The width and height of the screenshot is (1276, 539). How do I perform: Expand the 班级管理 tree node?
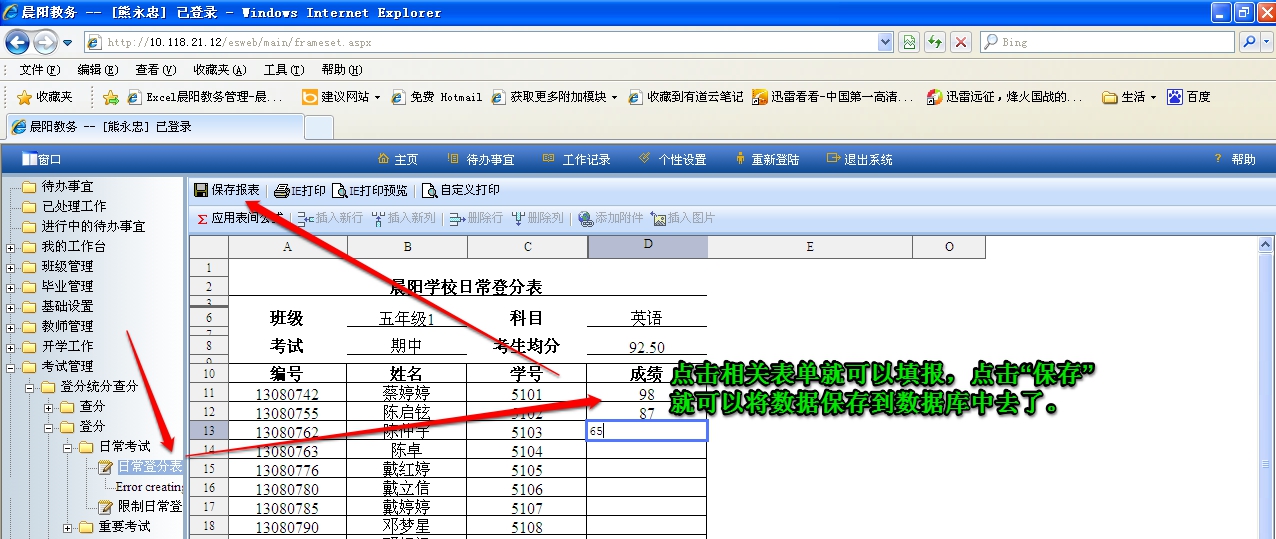click(11, 267)
